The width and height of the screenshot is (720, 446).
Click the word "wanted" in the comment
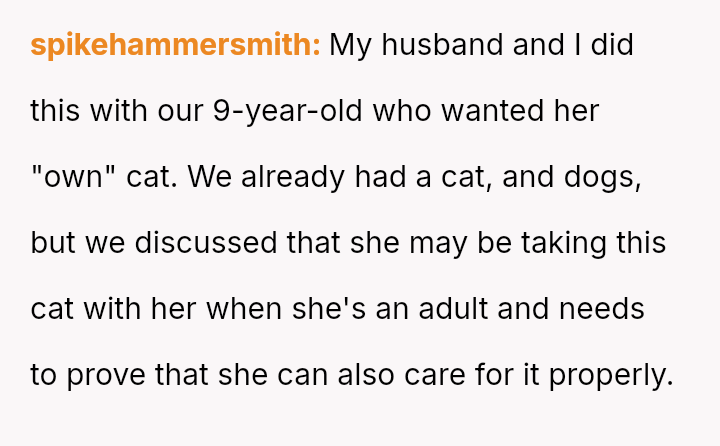tap(490, 111)
